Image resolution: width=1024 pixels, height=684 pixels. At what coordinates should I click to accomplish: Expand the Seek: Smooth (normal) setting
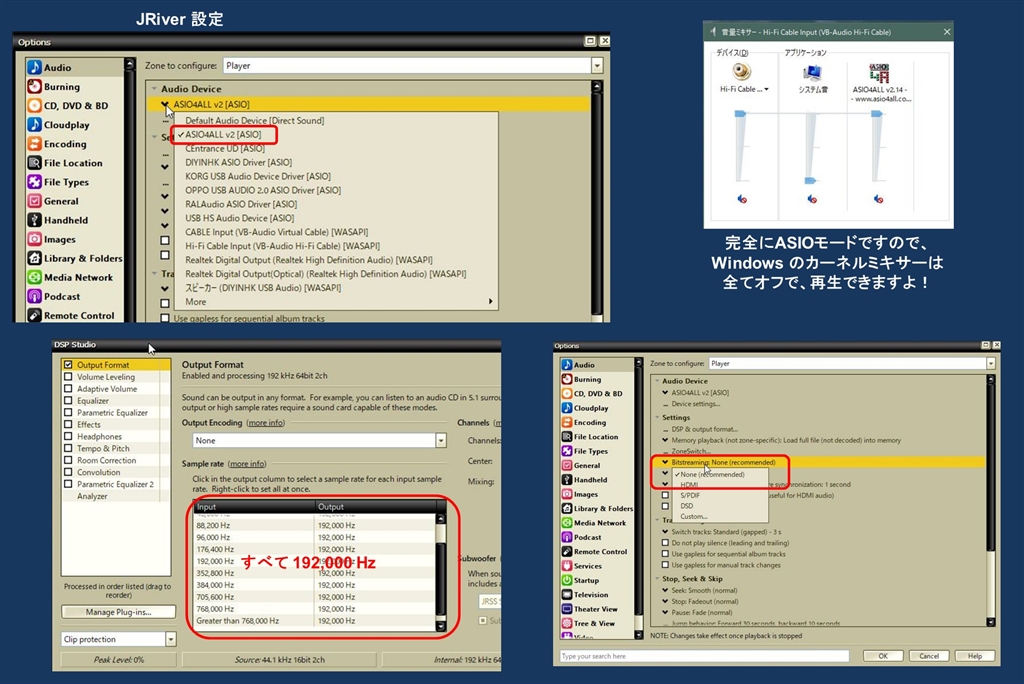tap(665, 590)
